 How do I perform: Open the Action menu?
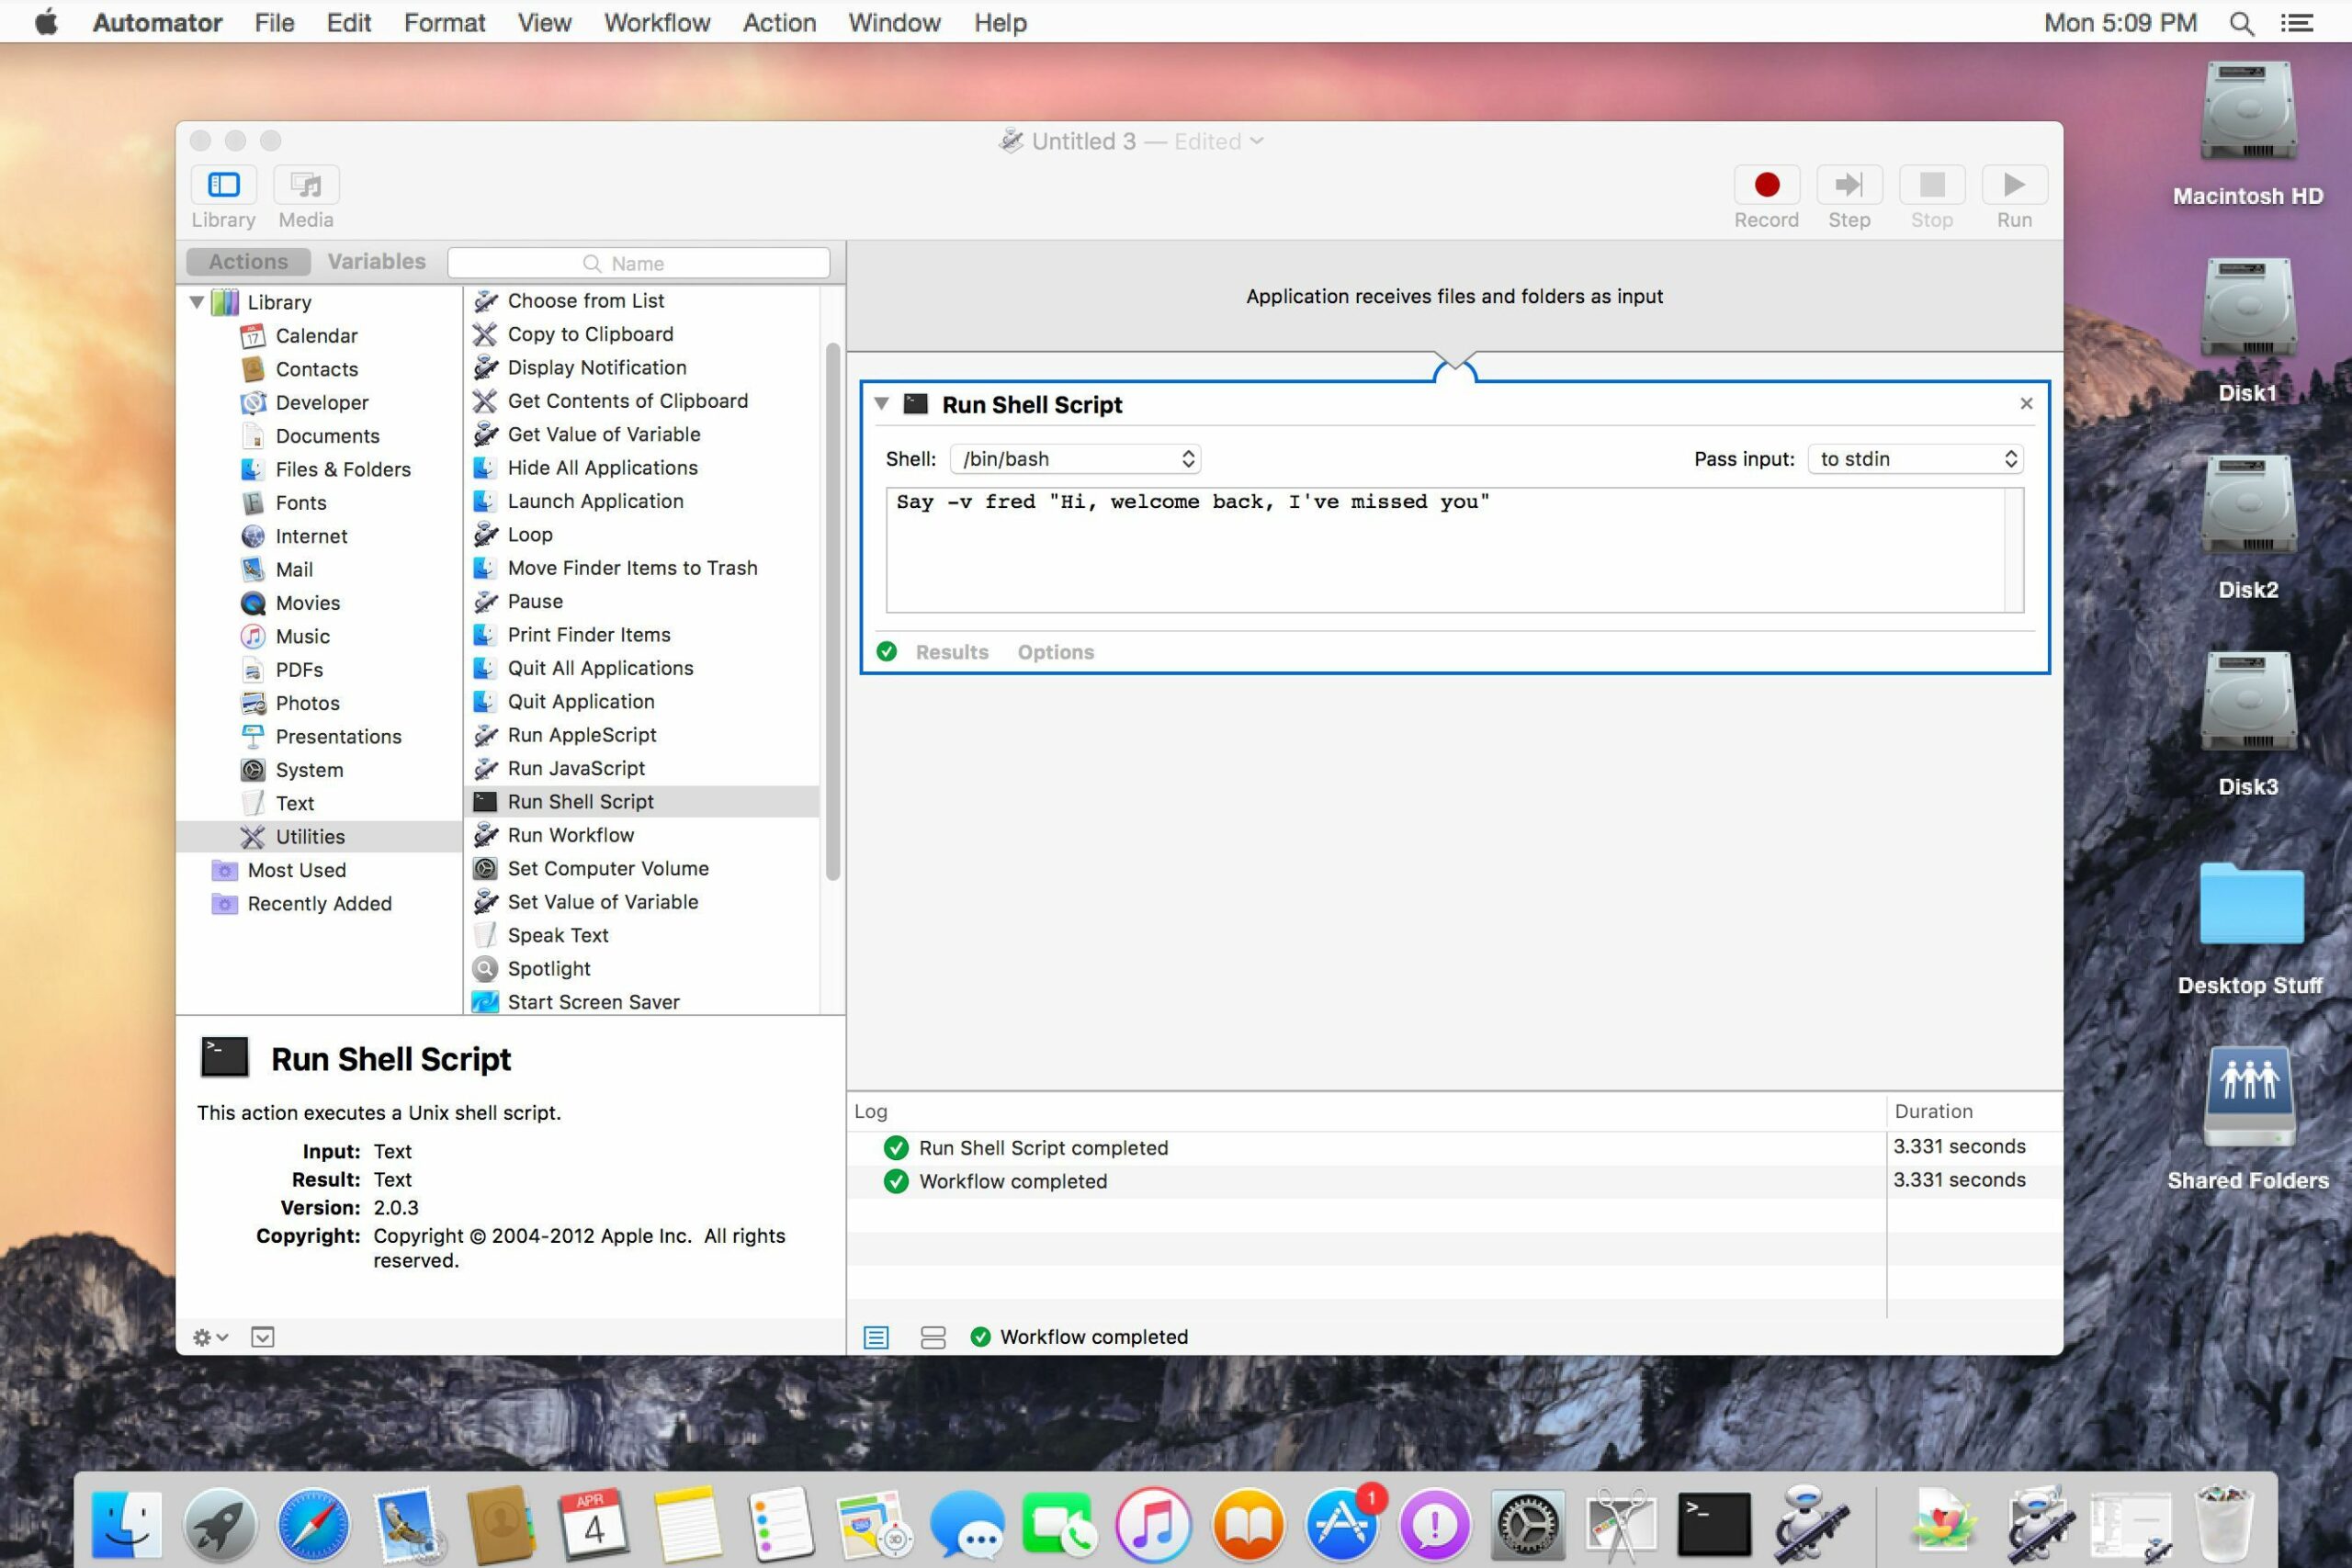779,22
